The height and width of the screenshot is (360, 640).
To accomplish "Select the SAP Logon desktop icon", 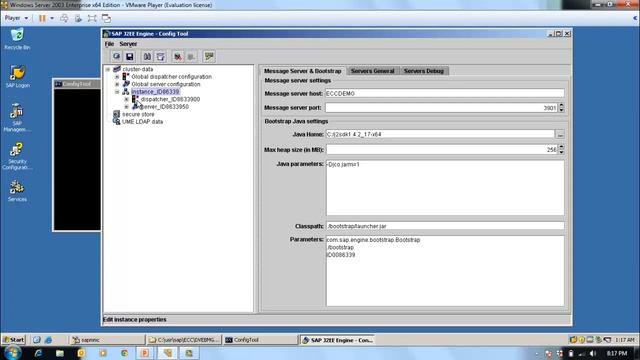I will tap(18, 77).
